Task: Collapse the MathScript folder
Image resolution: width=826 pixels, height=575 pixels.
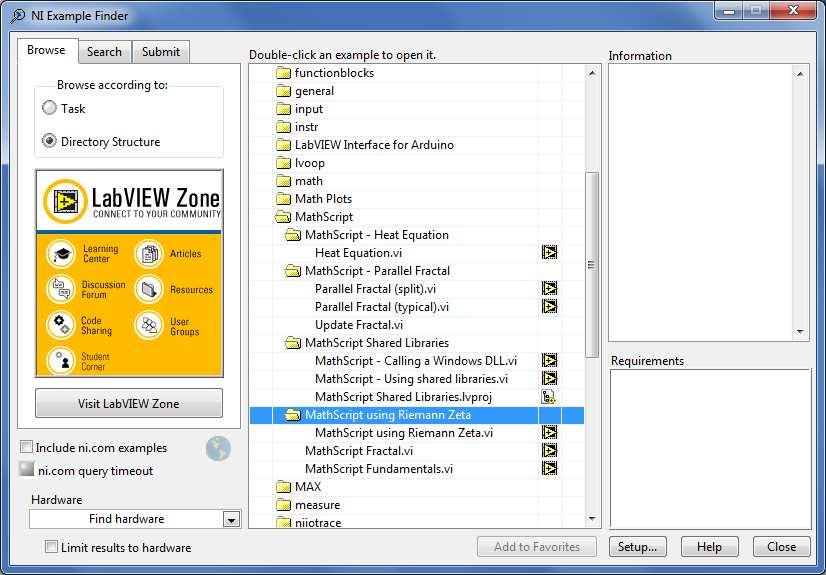Action: tap(283, 217)
